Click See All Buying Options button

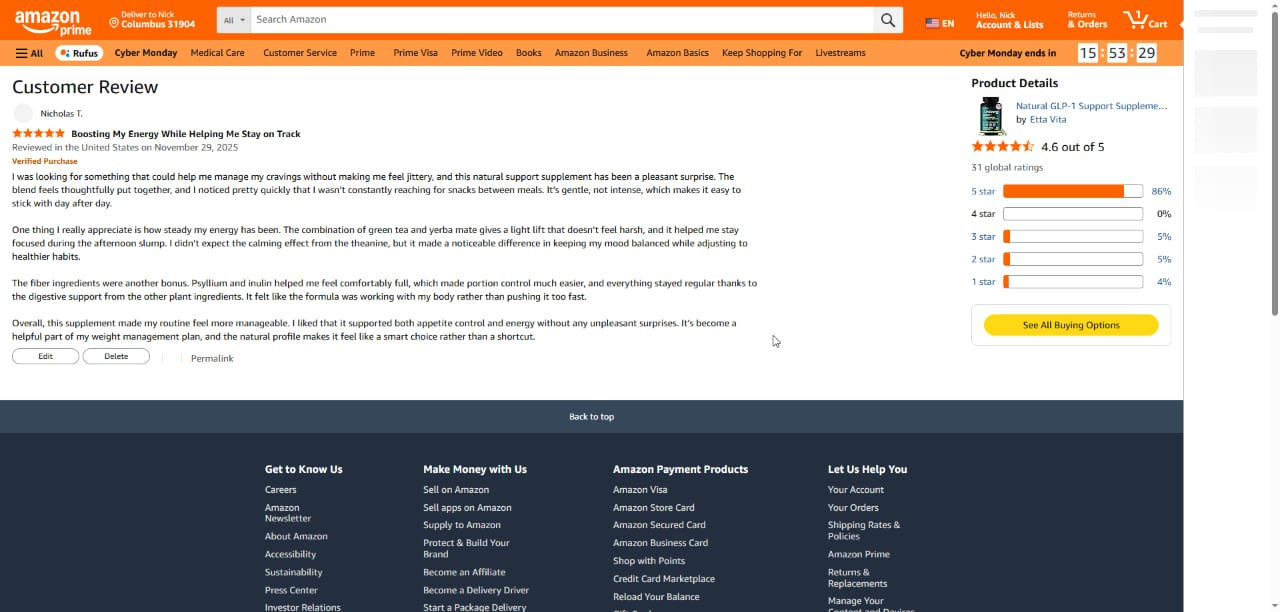pyautogui.click(x=1071, y=325)
